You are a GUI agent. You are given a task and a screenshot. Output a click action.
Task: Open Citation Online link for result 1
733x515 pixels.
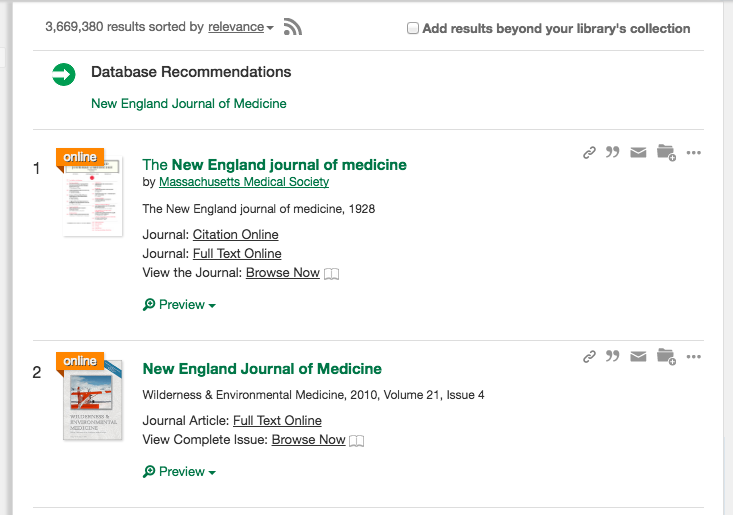click(x=235, y=235)
